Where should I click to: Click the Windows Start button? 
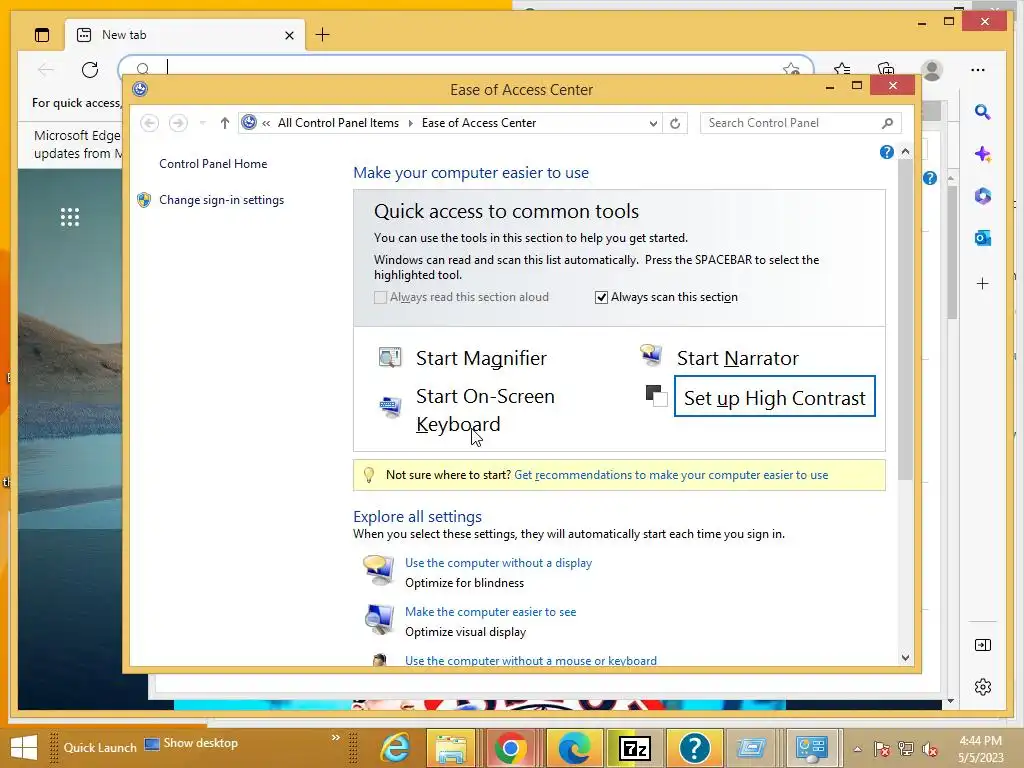tap(24, 748)
